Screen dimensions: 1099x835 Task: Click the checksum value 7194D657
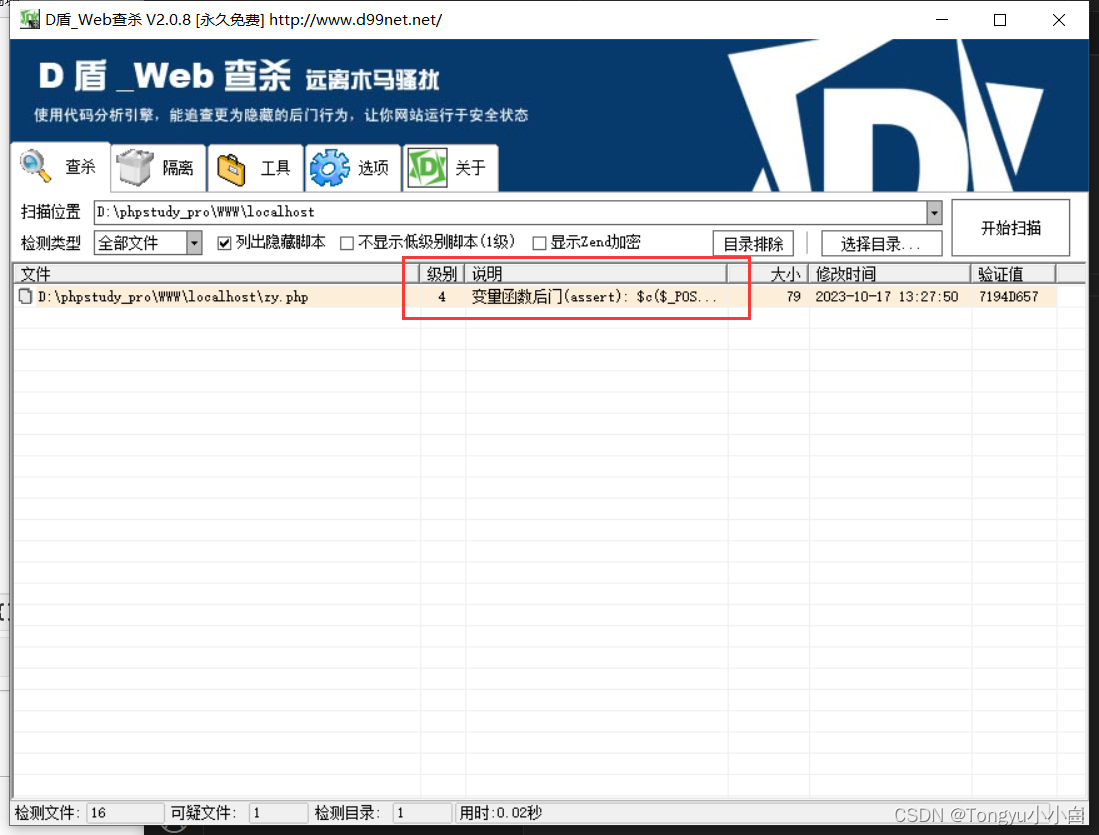pyautogui.click(x=1008, y=297)
